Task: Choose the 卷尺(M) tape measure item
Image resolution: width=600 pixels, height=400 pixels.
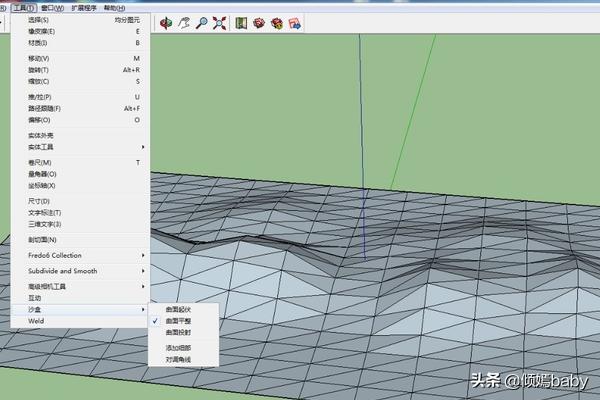Action: coord(80,163)
